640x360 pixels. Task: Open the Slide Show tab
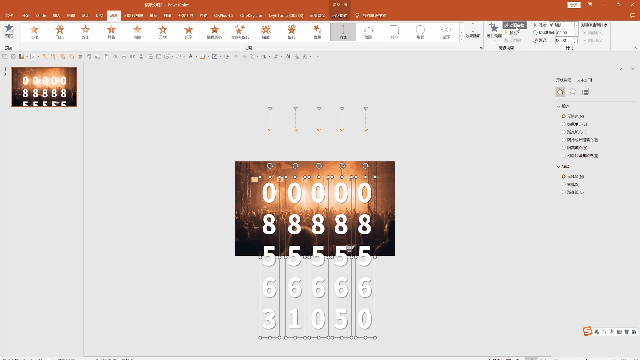133,16
